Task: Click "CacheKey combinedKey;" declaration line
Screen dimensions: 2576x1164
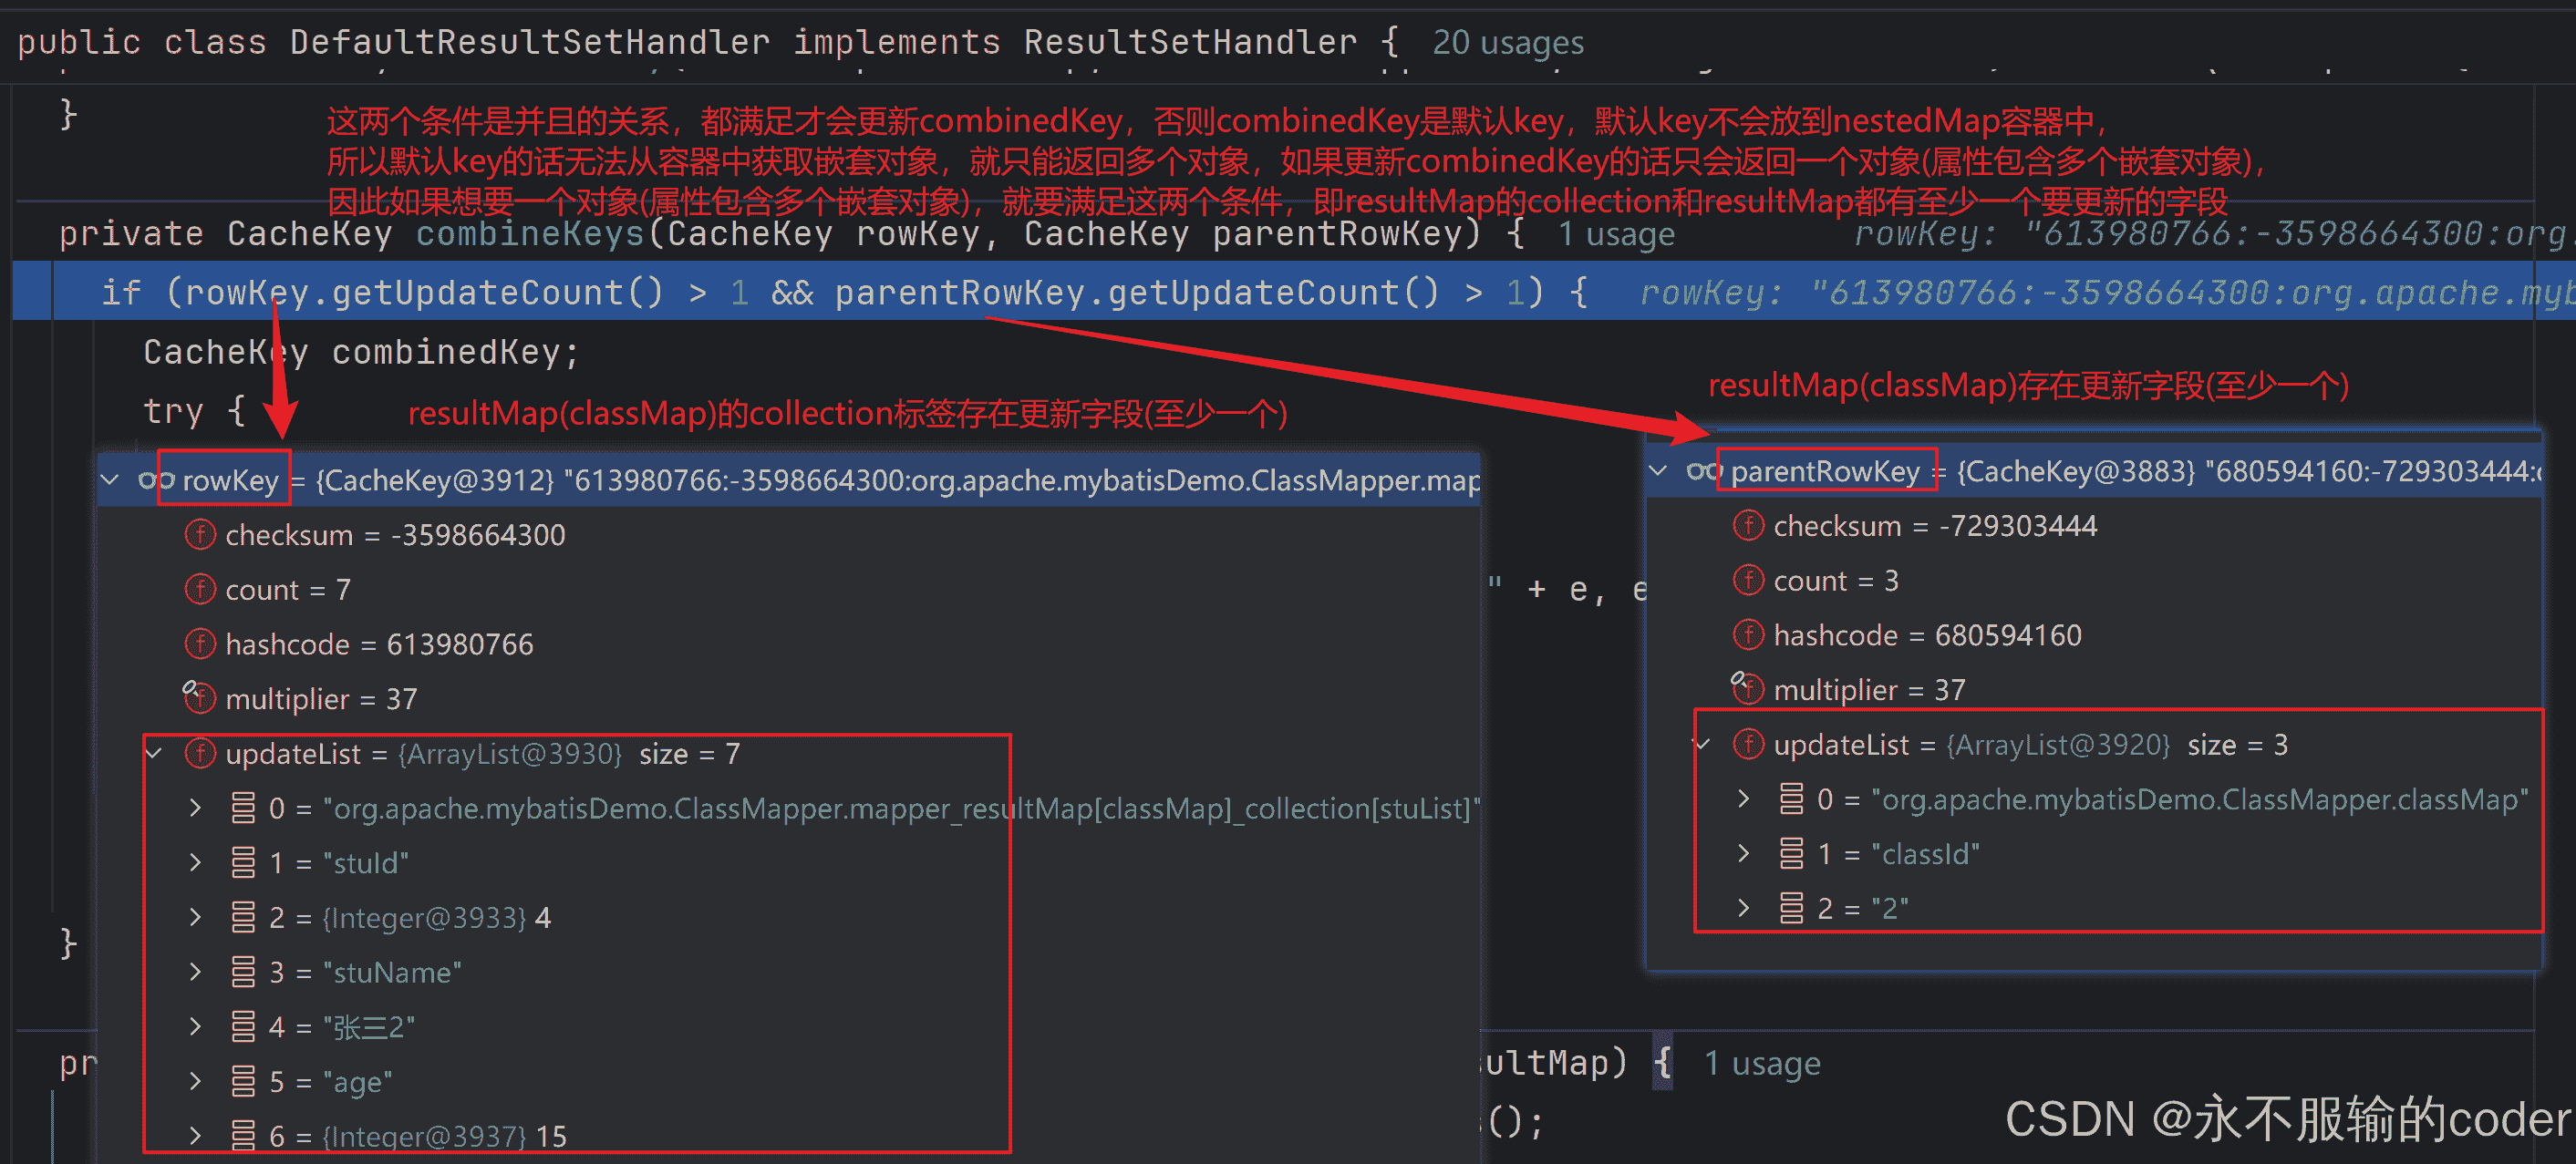Action: [361, 352]
